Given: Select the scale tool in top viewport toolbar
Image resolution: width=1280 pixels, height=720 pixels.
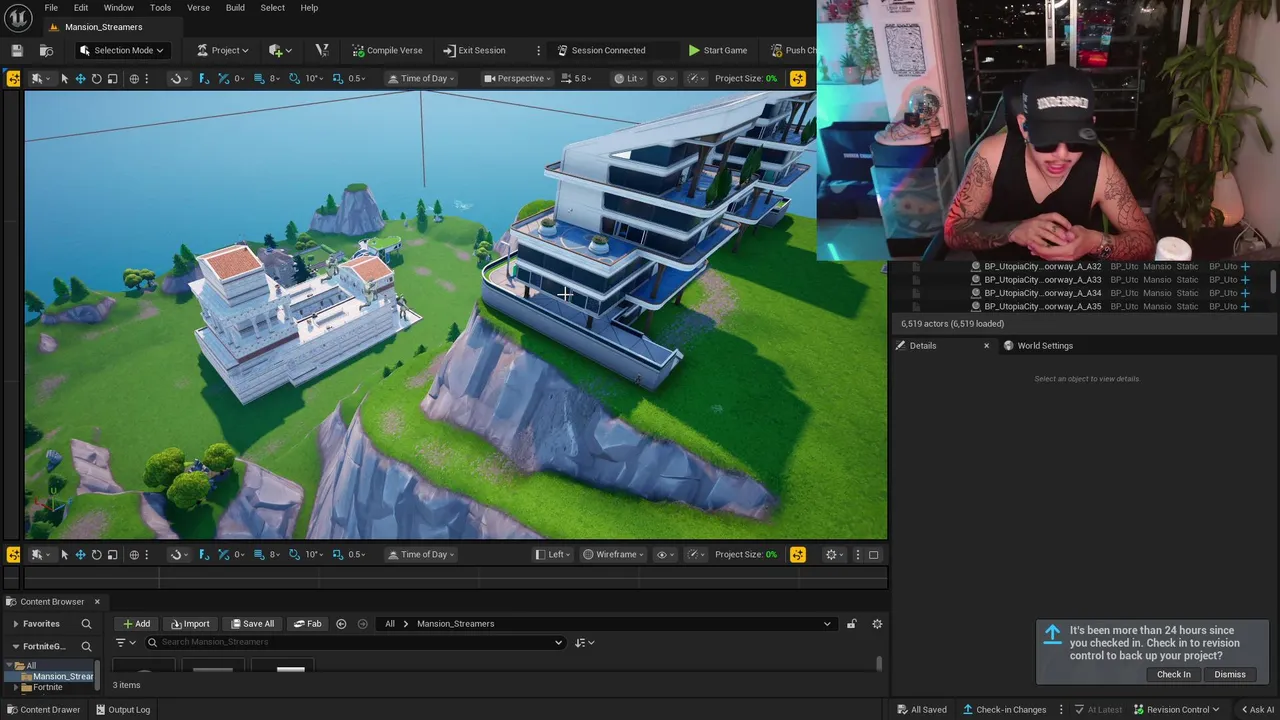Looking at the screenshot, I should pyautogui.click(x=112, y=78).
